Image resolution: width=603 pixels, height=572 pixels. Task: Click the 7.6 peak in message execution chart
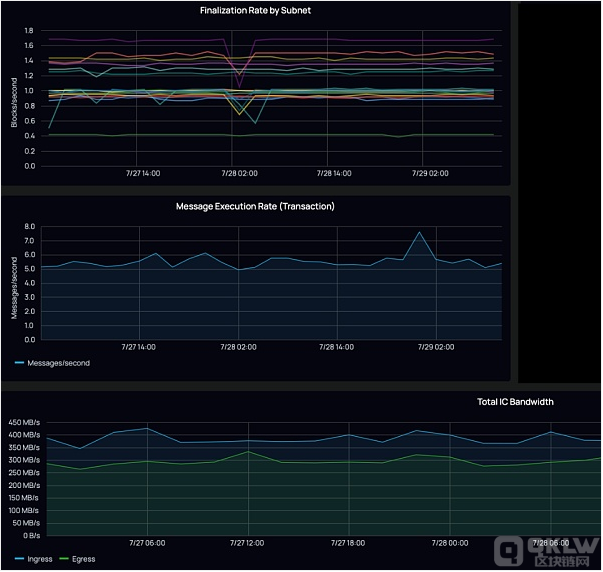tap(419, 232)
